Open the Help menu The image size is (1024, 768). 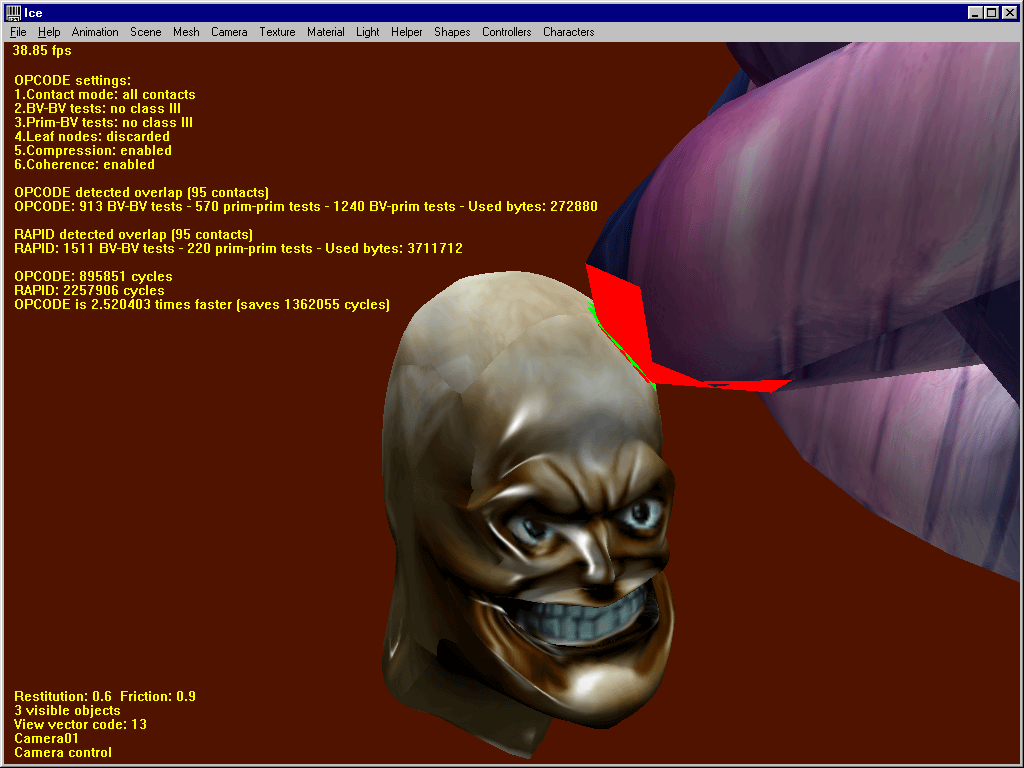point(49,32)
